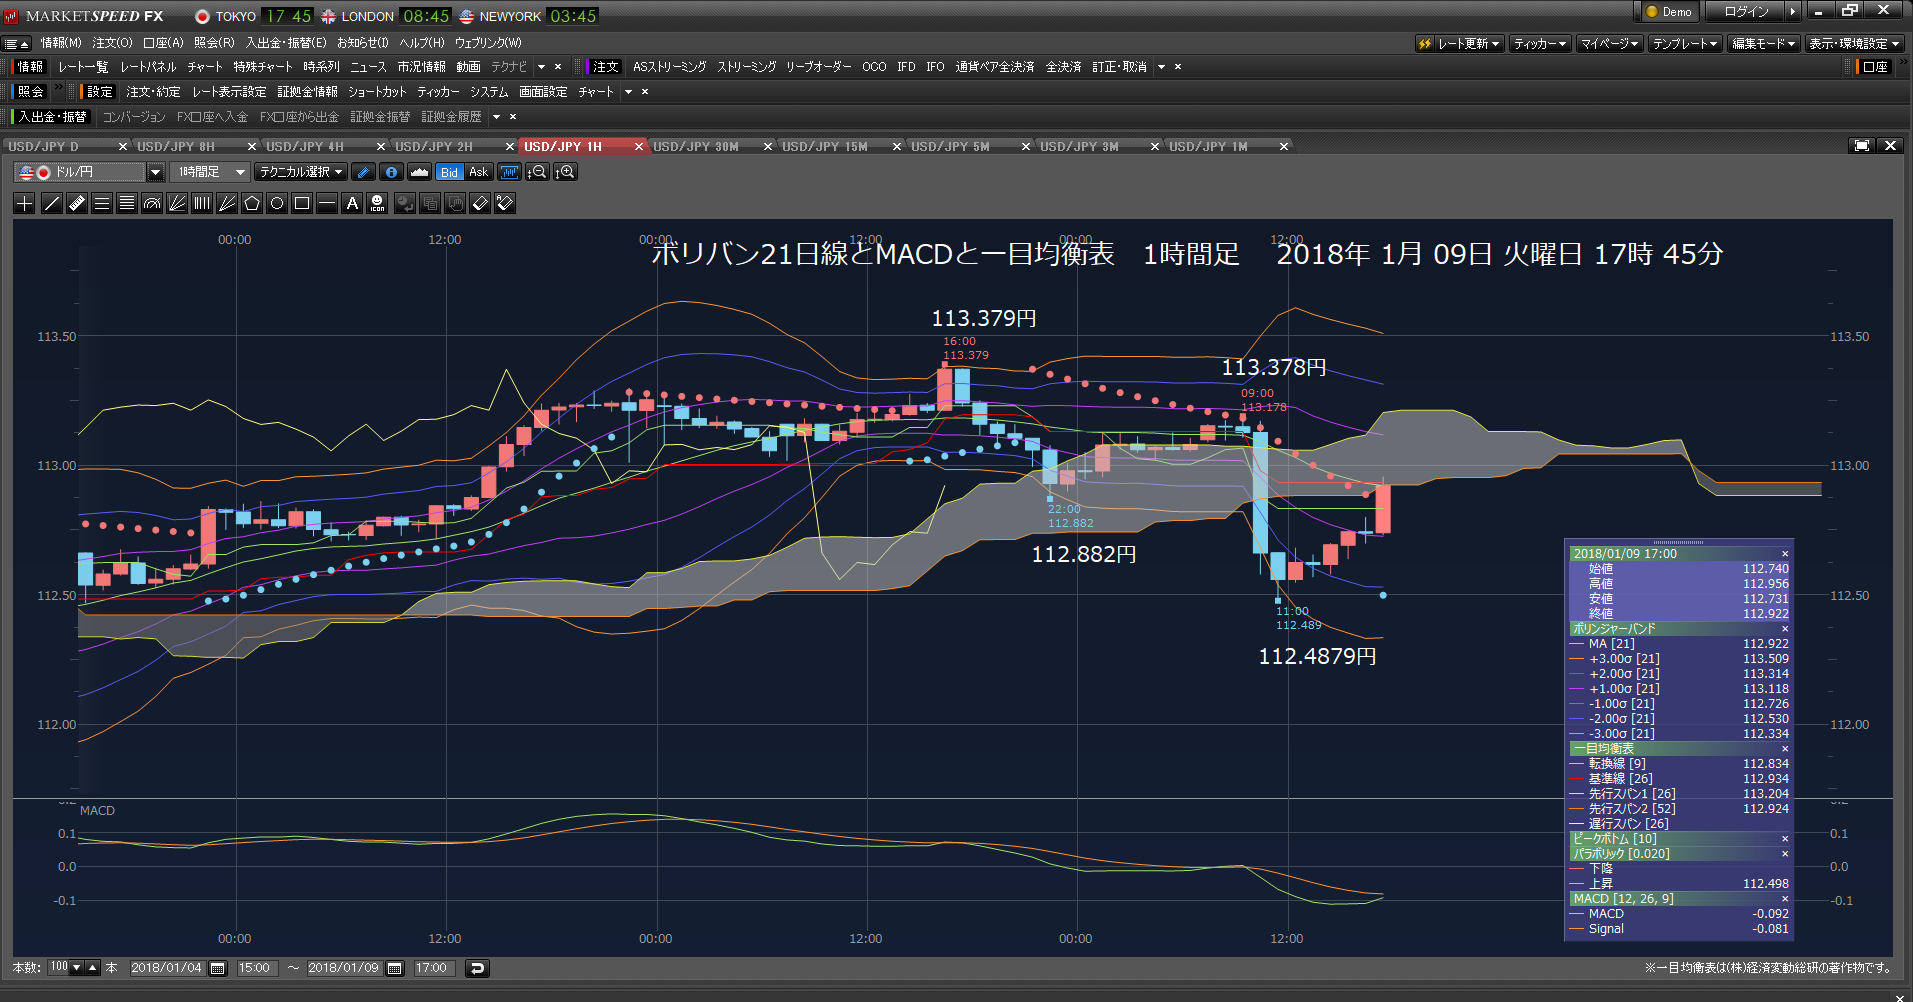Click the ログイン button
Screen dimensions: 1913x1002
click(1747, 12)
